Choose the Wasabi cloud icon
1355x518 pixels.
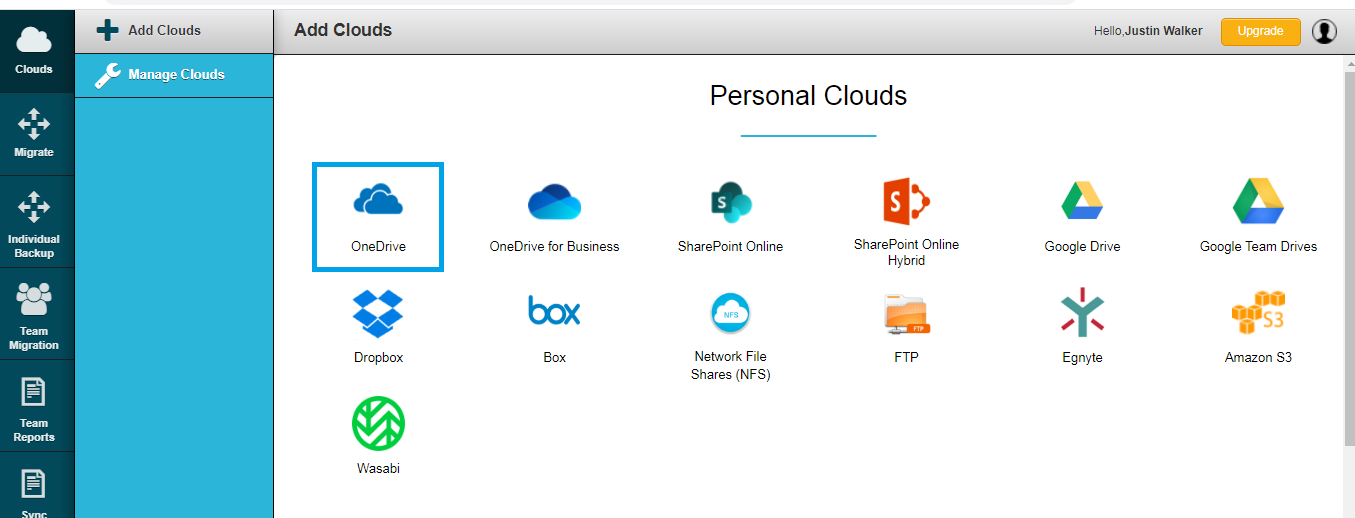point(378,423)
